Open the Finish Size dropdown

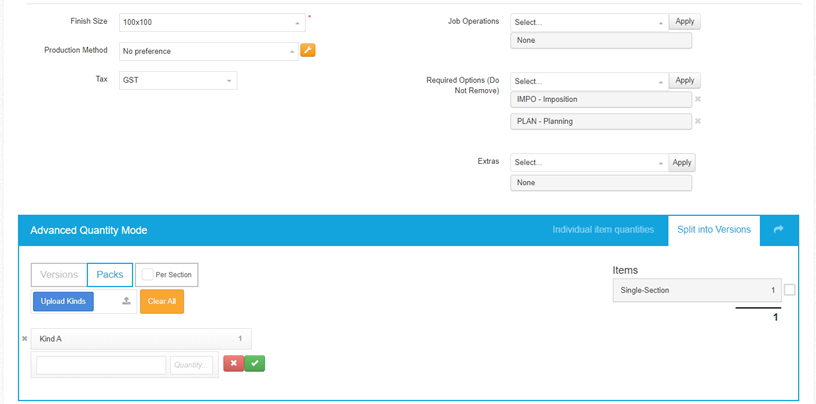(x=212, y=22)
